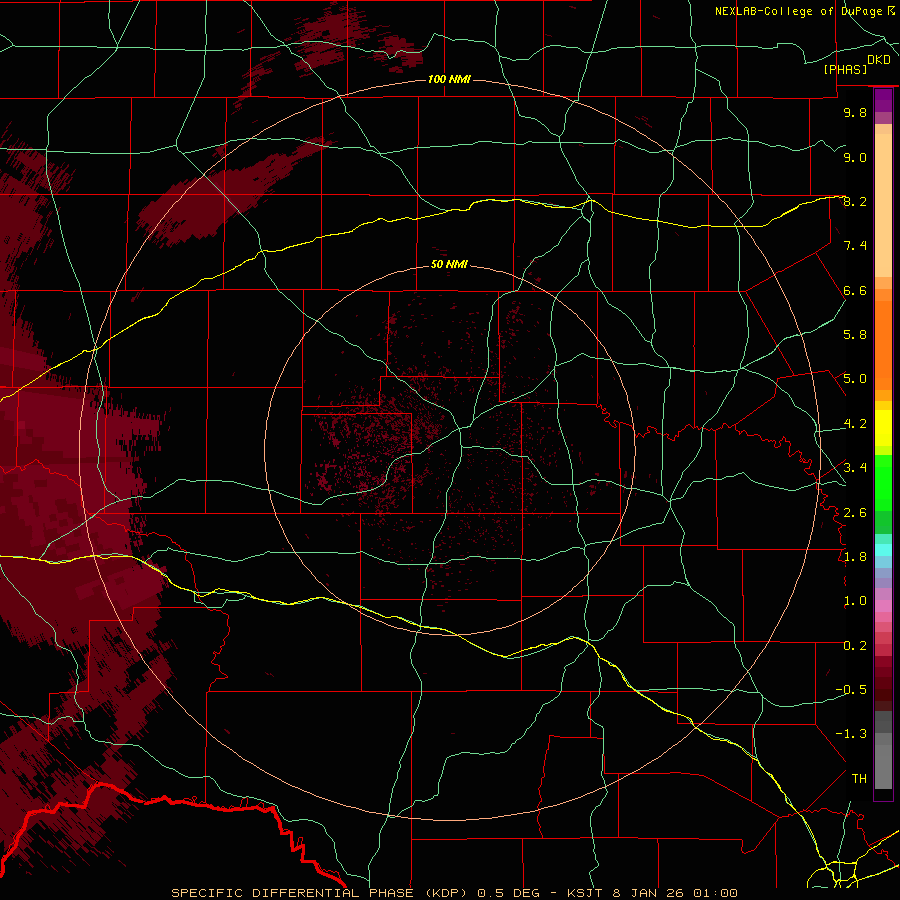This screenshot has width=900, height=900.
Task: Pick the bright green segment of the color bar
Action: (883, 482)
